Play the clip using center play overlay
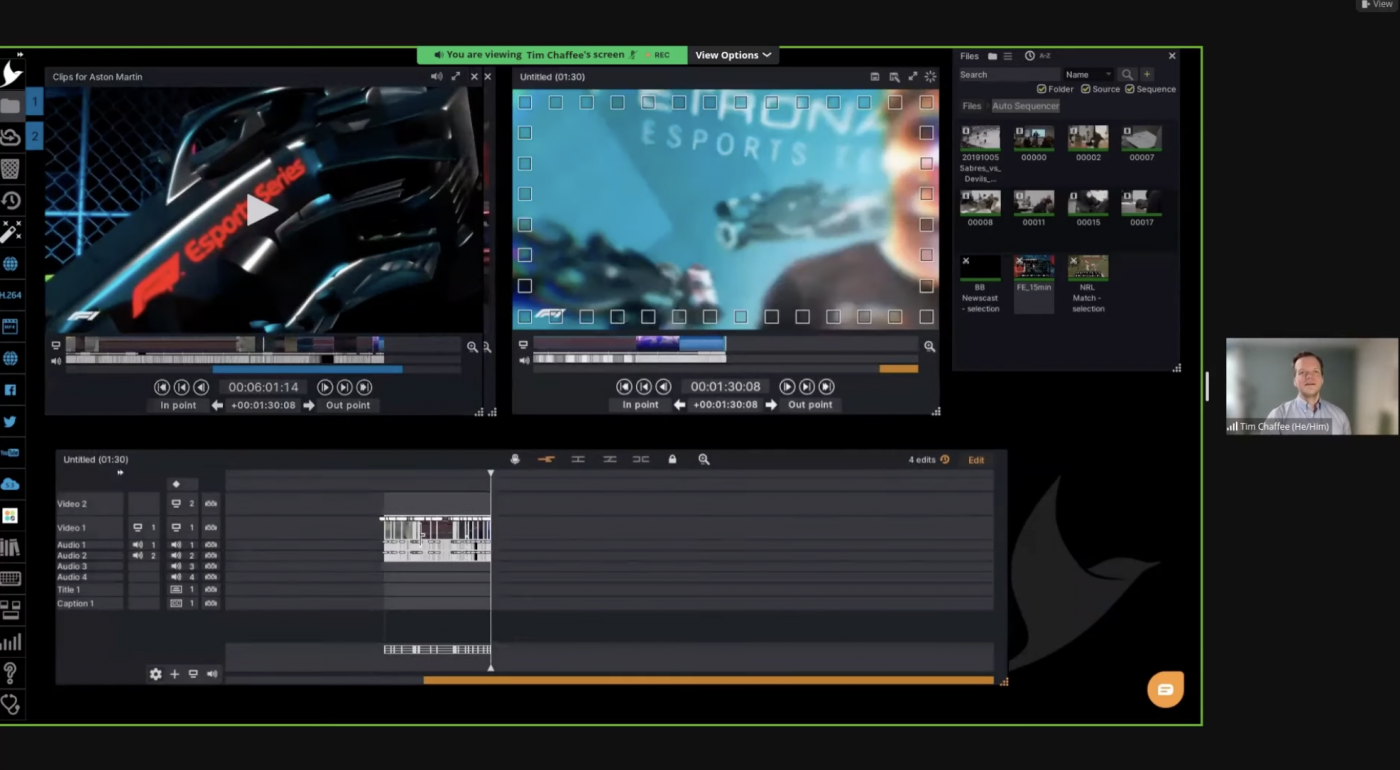 (x=262, y=209)
